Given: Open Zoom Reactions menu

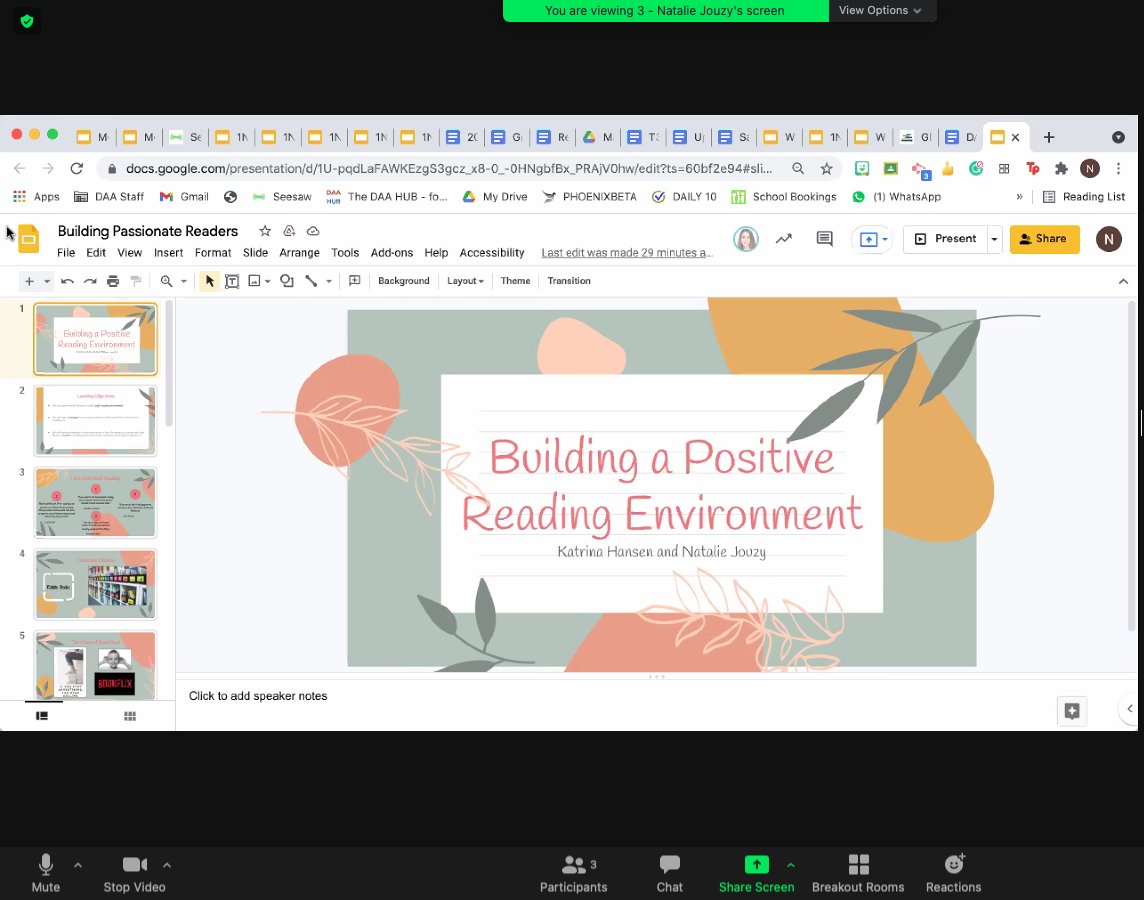Looking at the screenshot, I should point(954,874).
